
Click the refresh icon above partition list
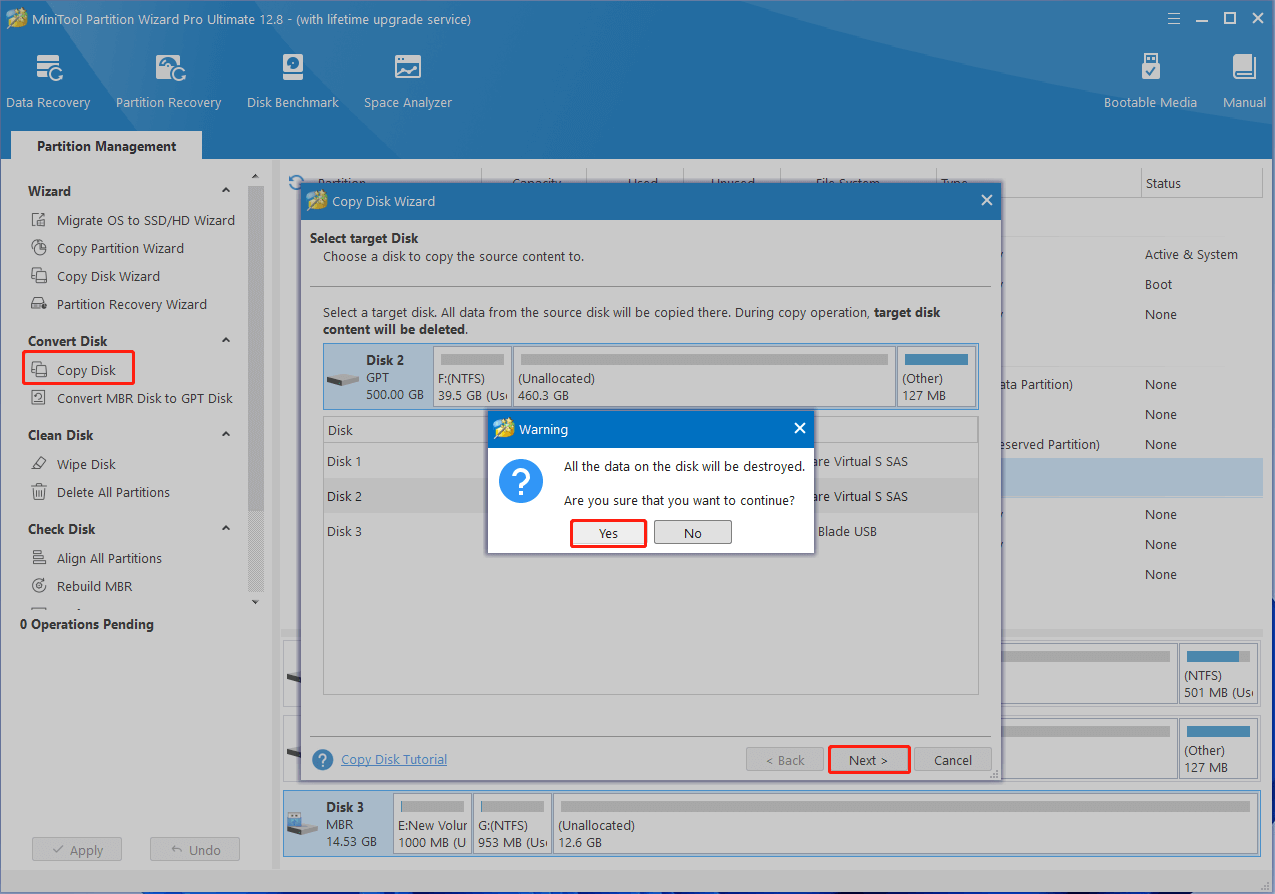pos(294,182)
